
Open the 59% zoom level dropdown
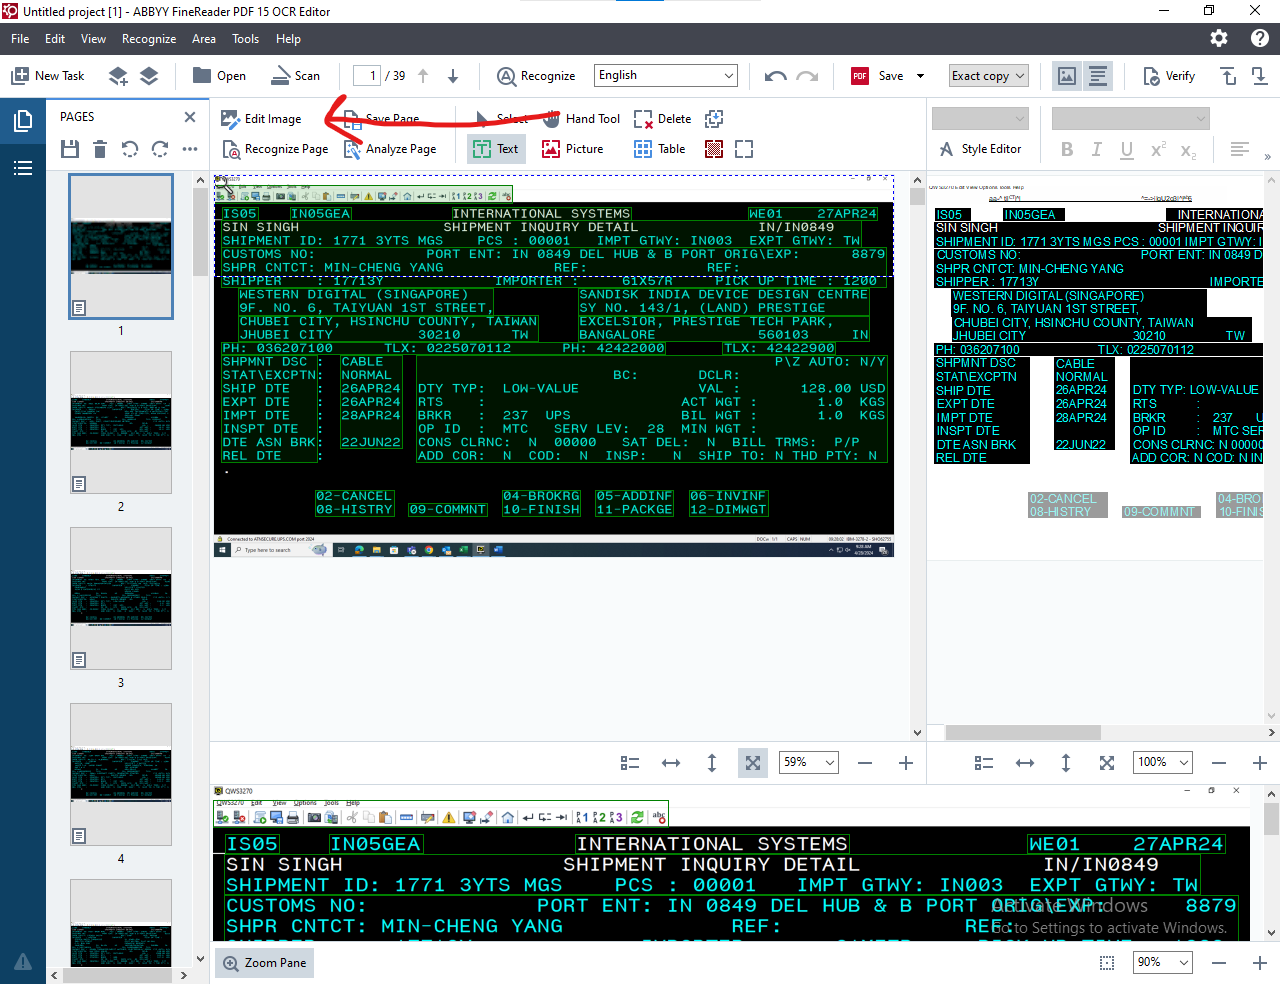pyautogui.click(x=809, y=763)
